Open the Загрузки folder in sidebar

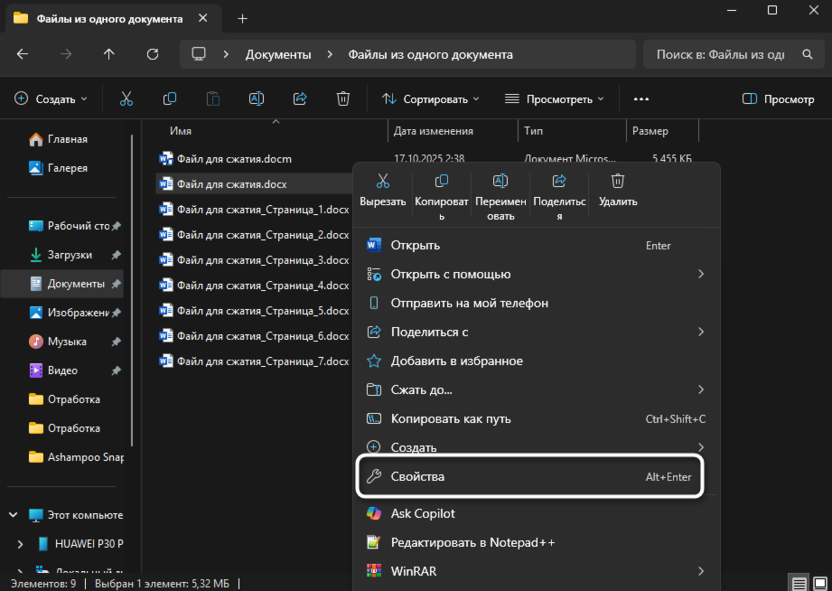69,254
